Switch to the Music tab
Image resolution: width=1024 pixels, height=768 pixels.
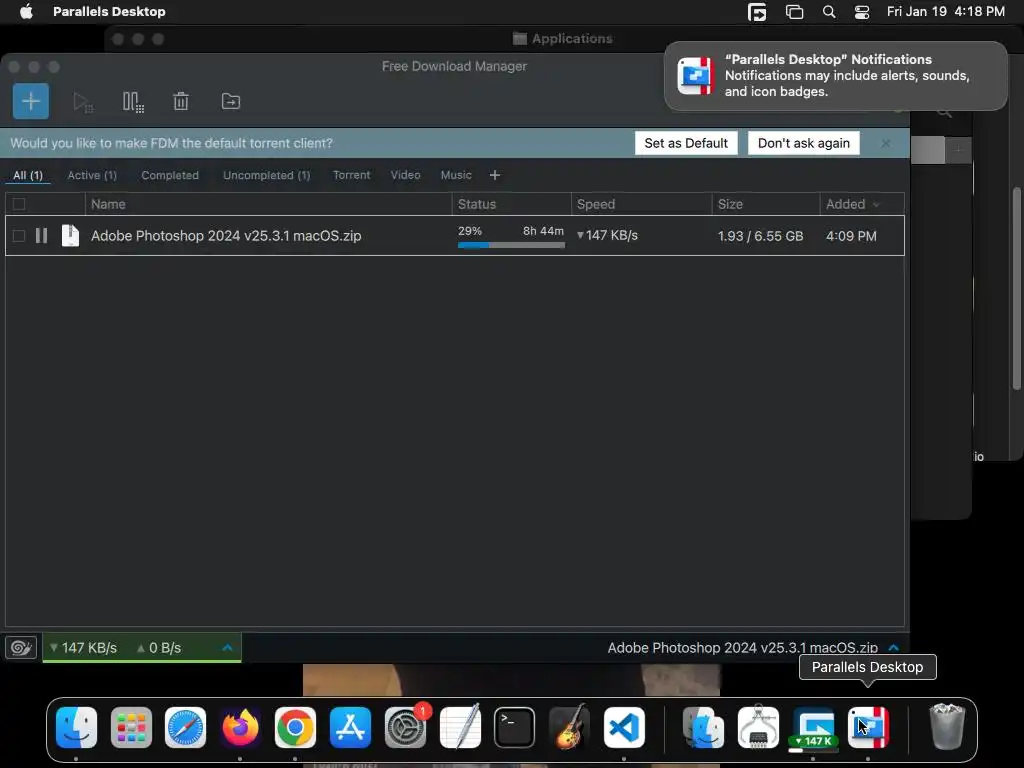click(456, 175)
